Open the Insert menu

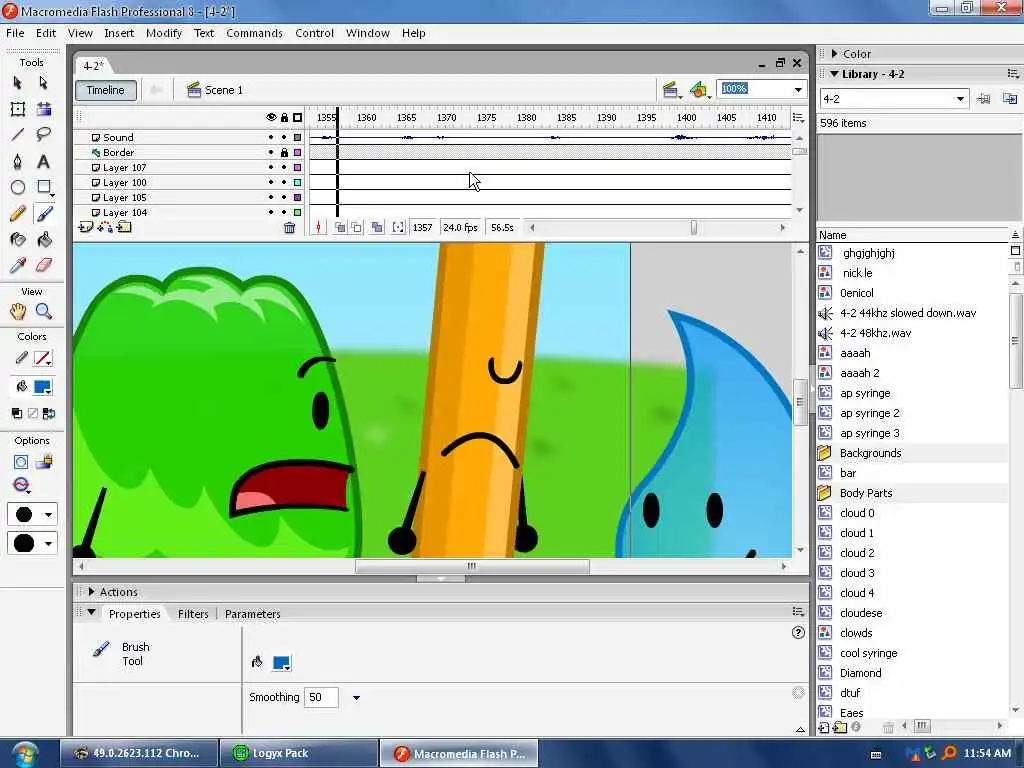pos(119,33)
